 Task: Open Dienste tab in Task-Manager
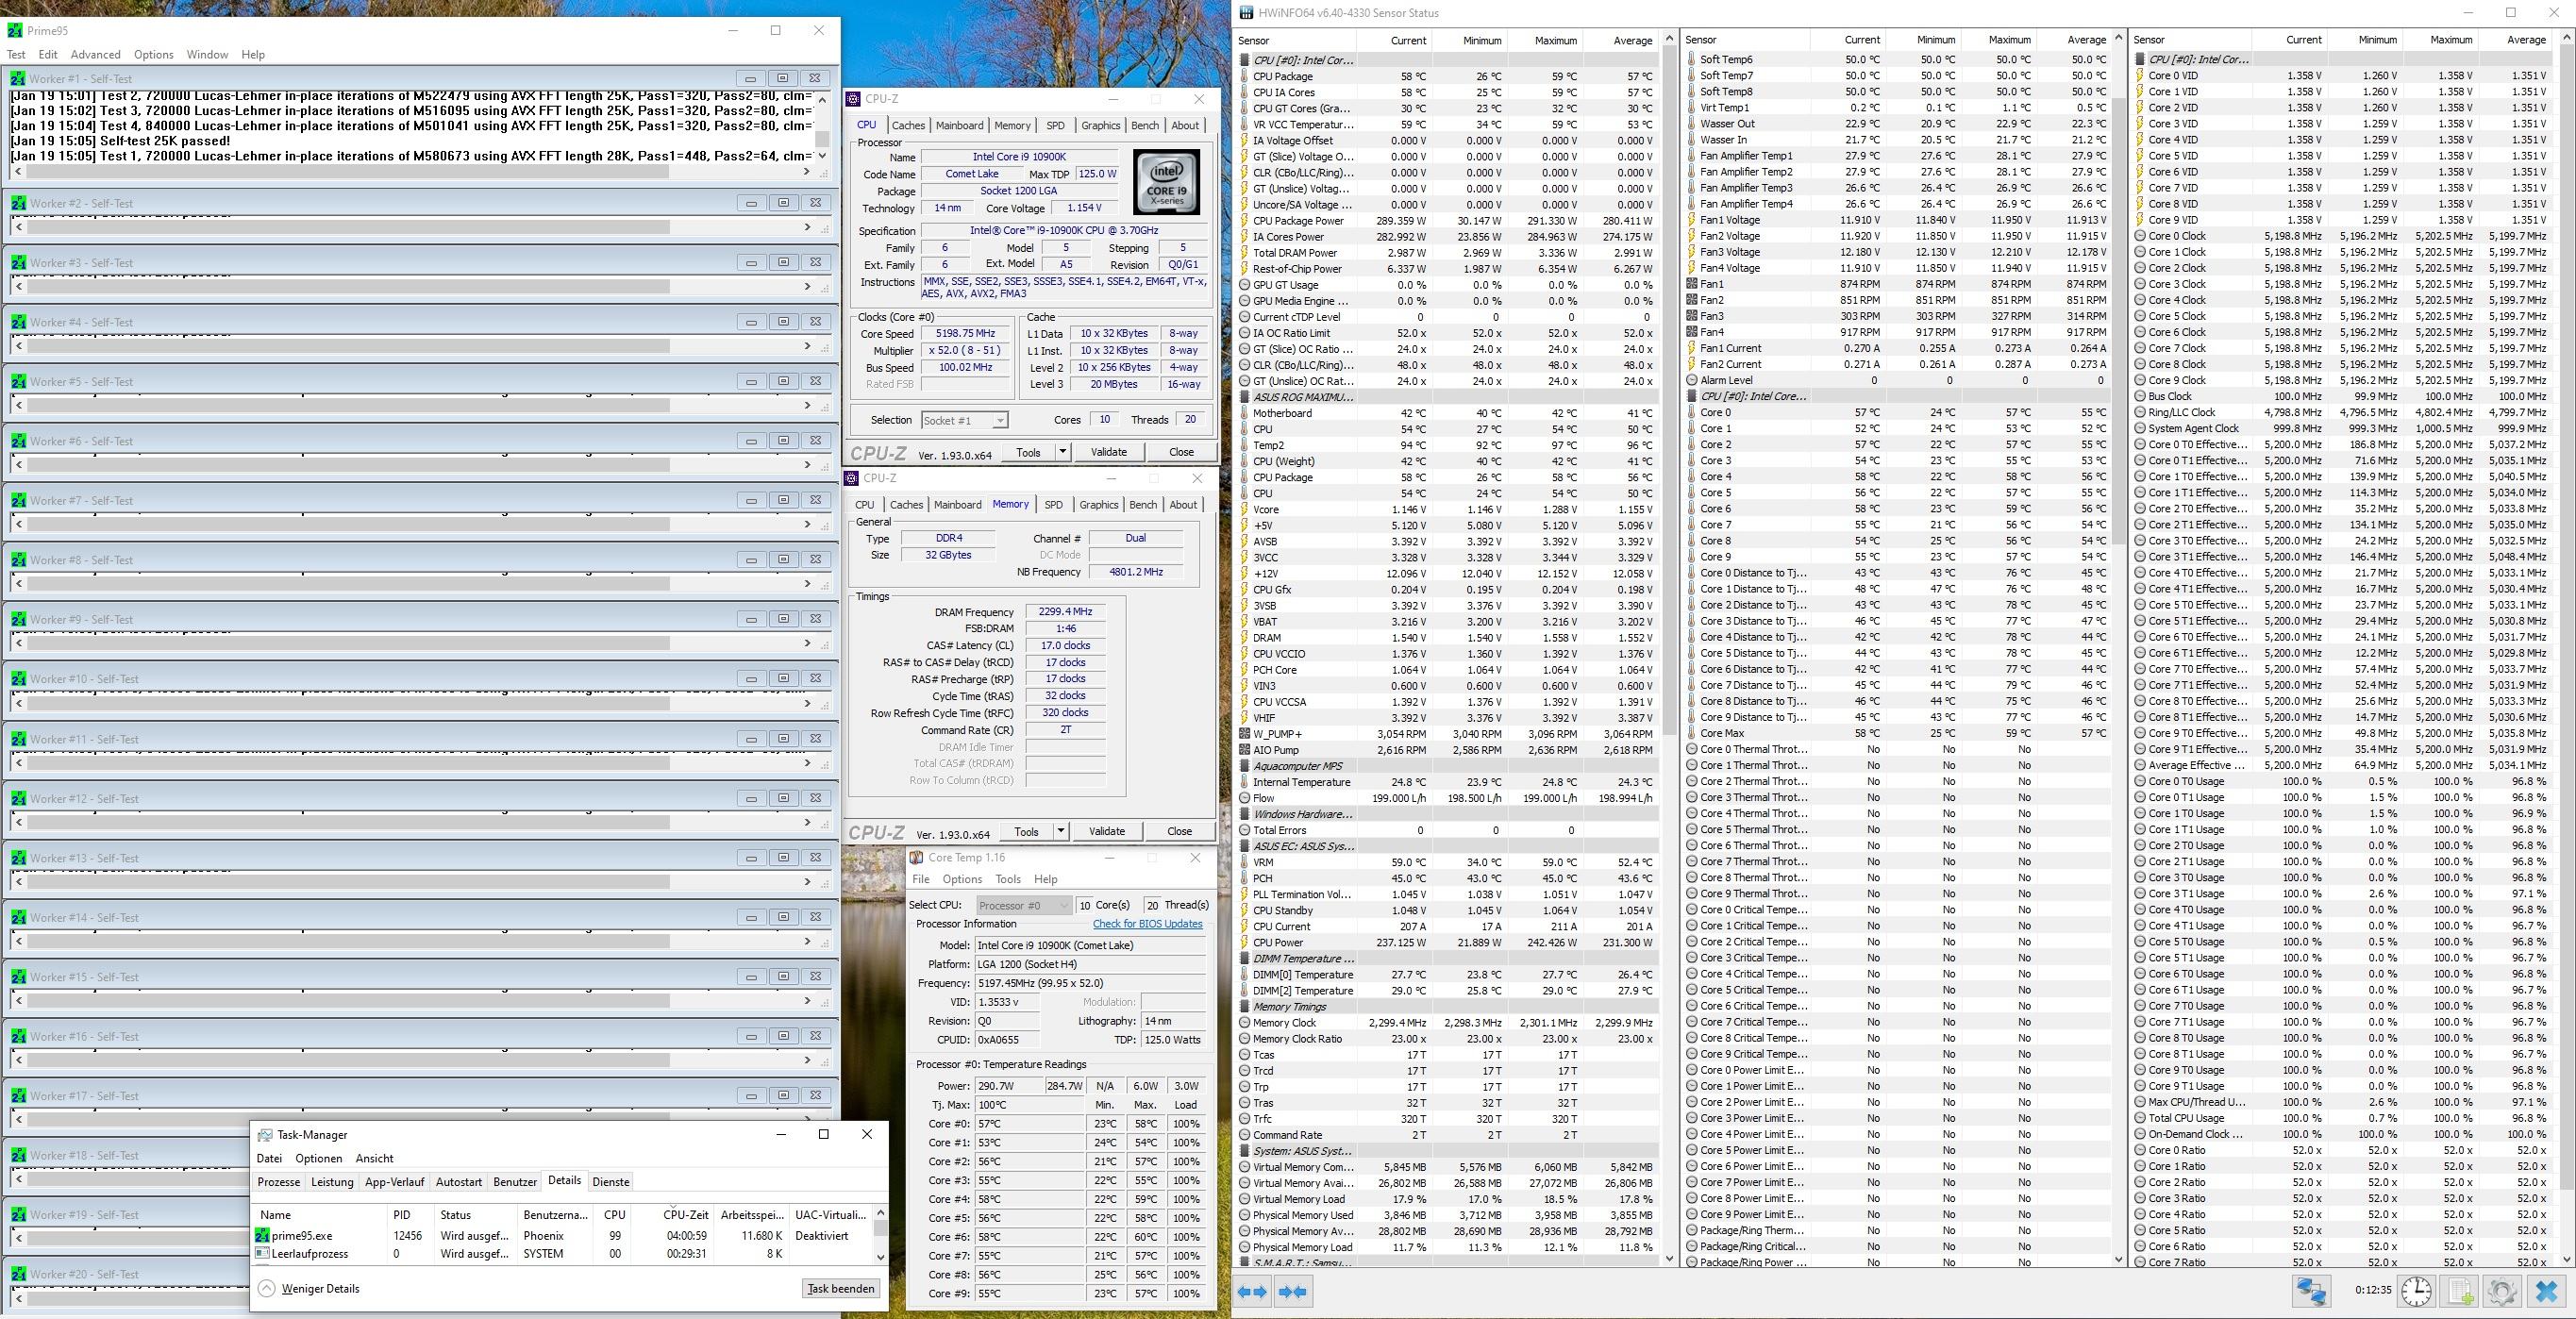pyautogui.click(x=611, y=1182)
